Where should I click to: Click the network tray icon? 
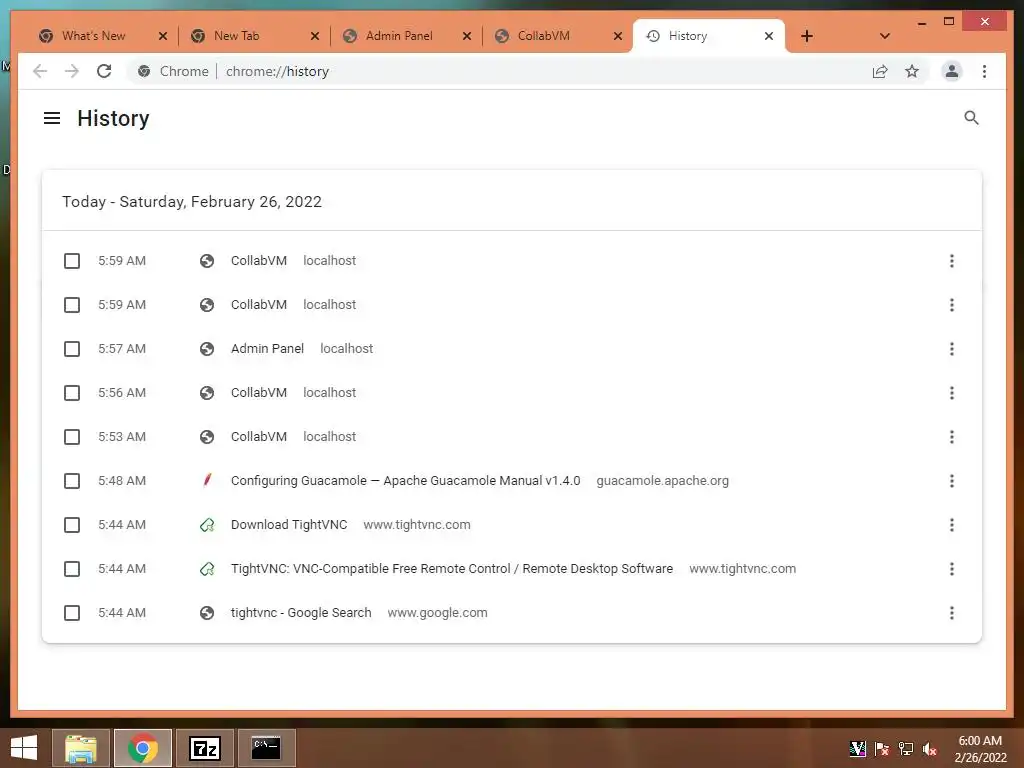pyautogui.click(x=906, y=749)
